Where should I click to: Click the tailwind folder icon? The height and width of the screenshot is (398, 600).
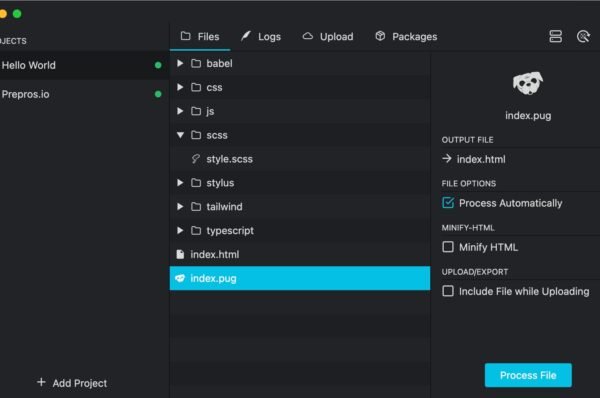[196, 207]
